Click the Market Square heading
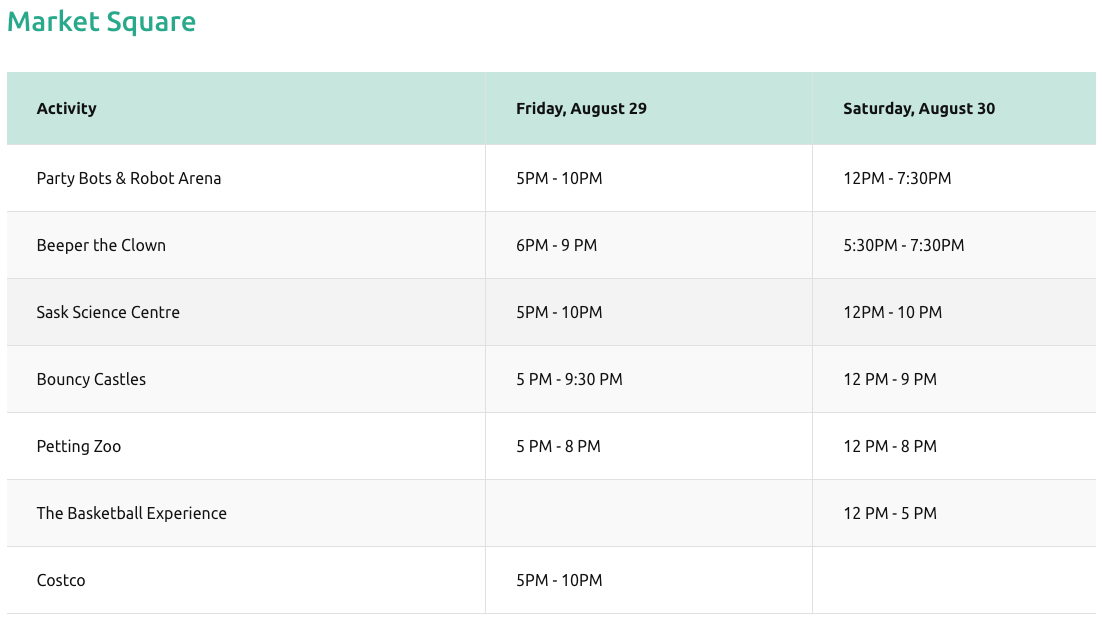Image resolution: width=1096 pixels, height=629 pixels. (x=101, y=22)
